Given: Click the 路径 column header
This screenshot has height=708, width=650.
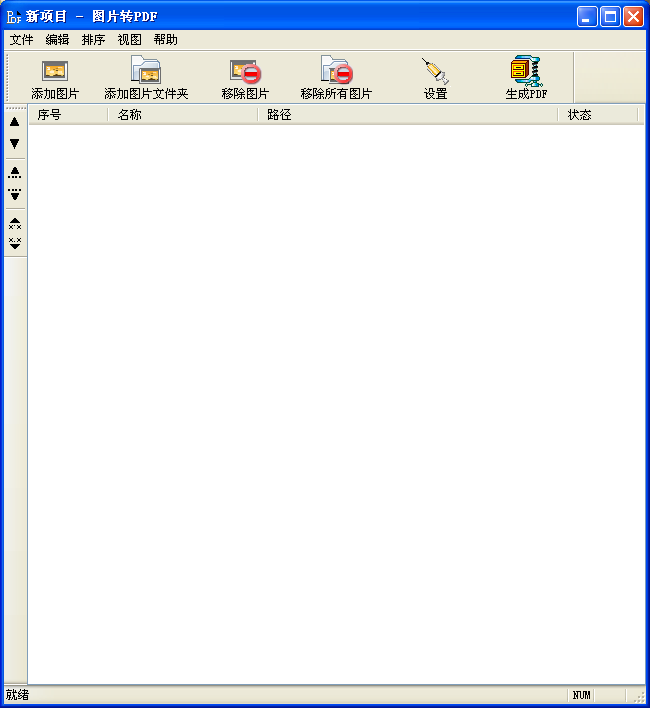Looking at the screenshot, I should (x=408, y=115).
